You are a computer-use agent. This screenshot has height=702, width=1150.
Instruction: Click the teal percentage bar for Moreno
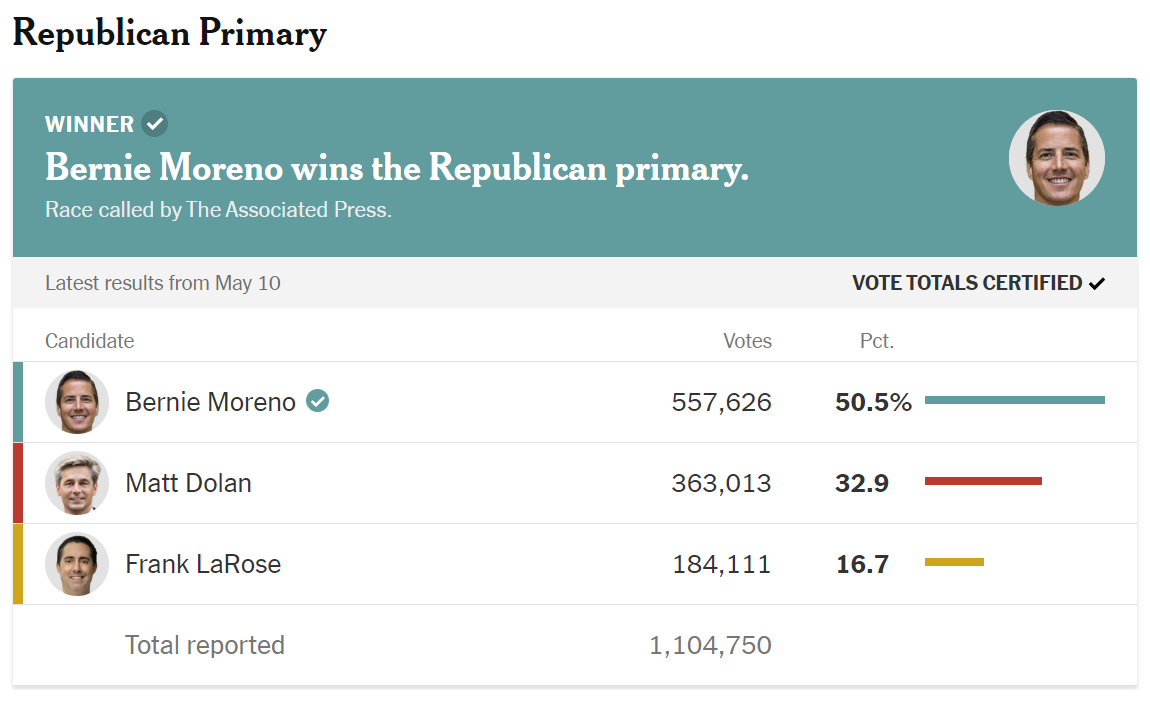pos(1014,400)
